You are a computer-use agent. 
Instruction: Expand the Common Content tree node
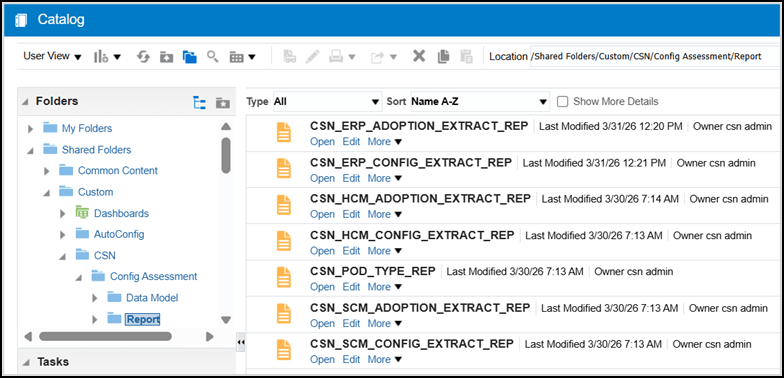(x=46, y=171)
